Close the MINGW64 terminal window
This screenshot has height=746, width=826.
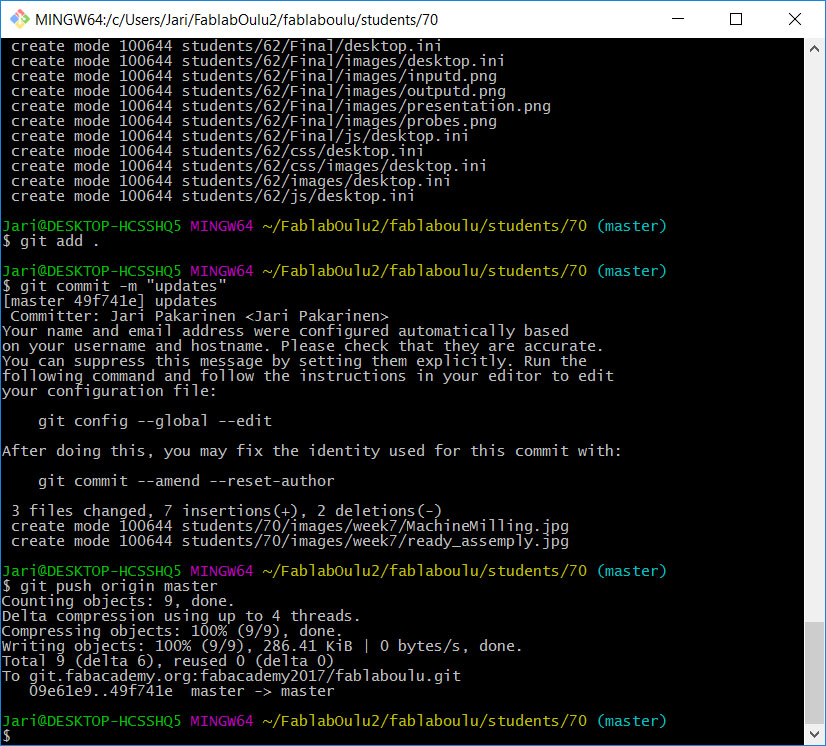point(794,19)
